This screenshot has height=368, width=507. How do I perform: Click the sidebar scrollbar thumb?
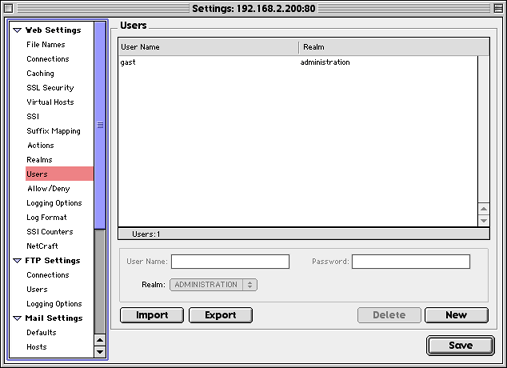pyautogui.click(x=100, y=125)
